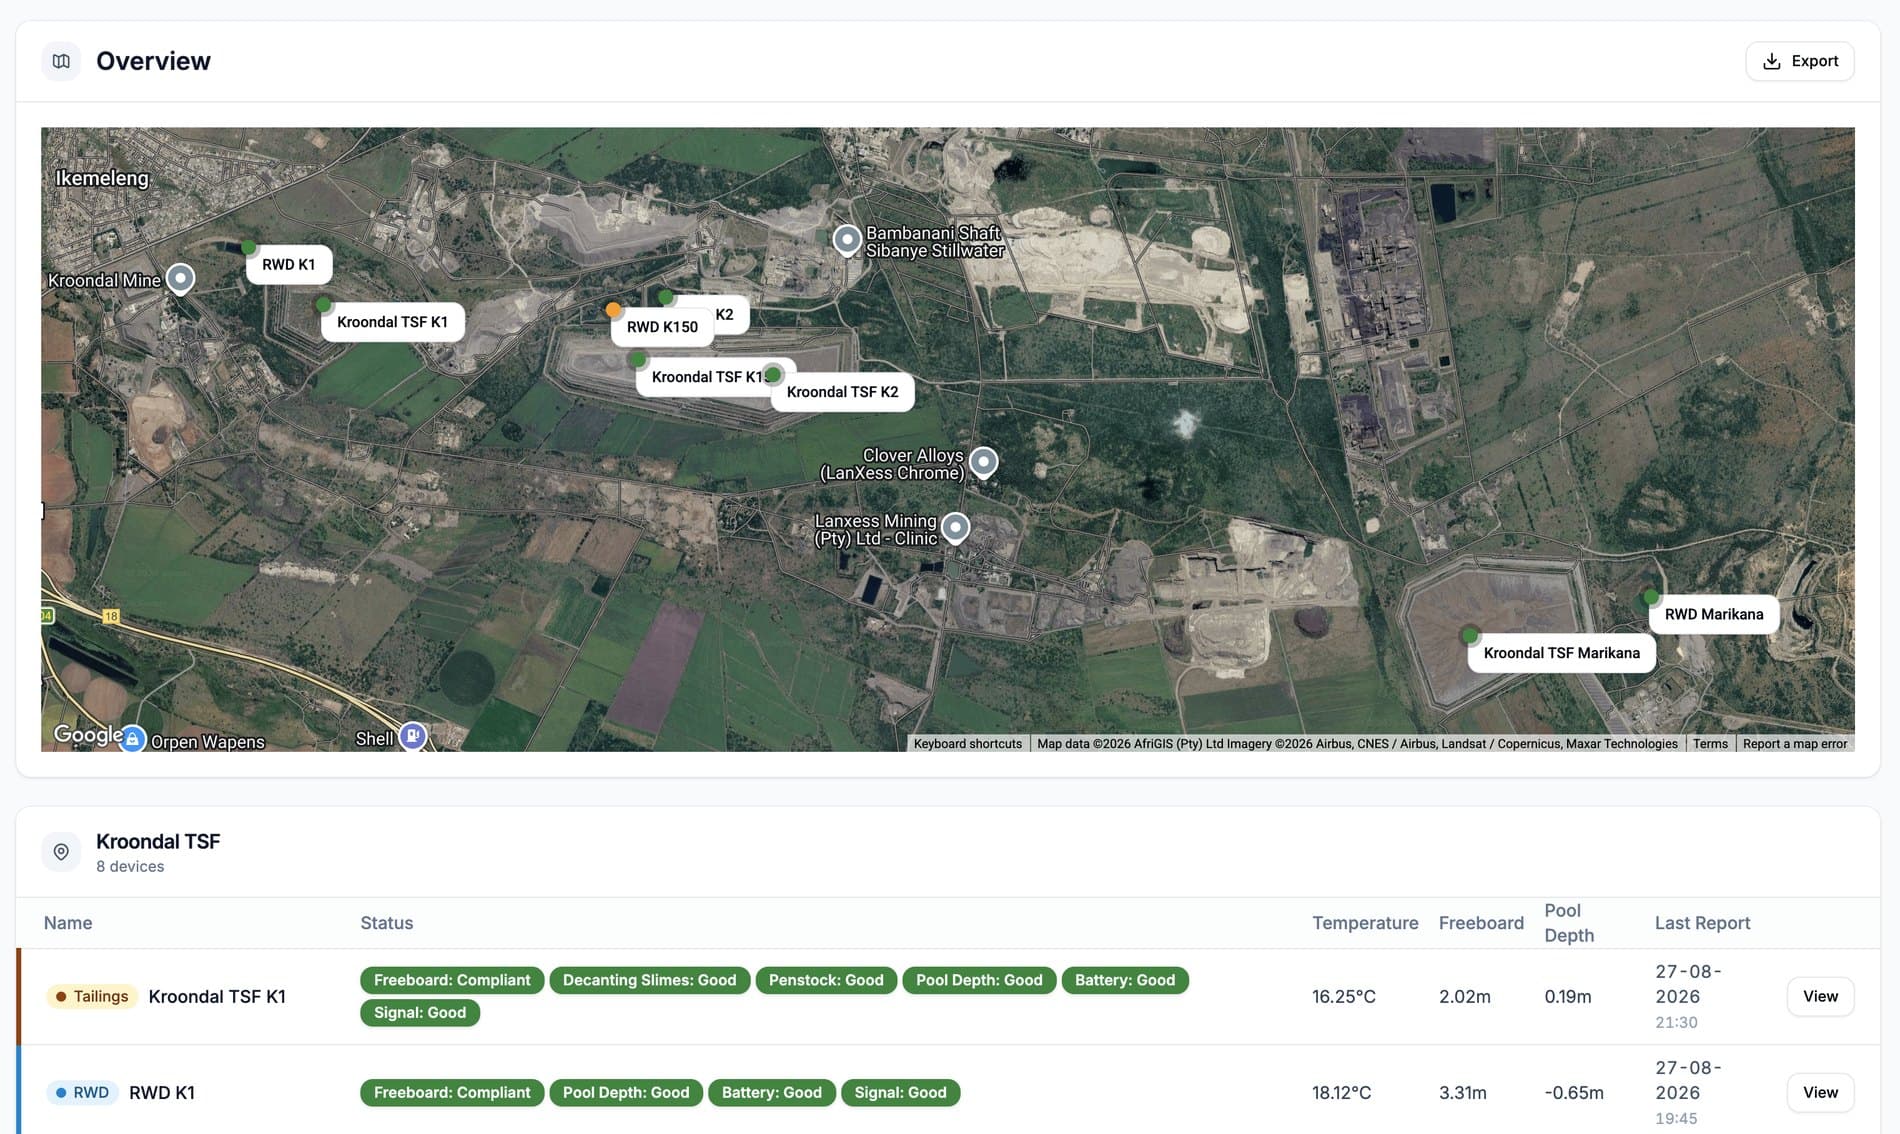Screen dimensions: 1900x1134
Task: Click the Kroondal Mine place pin
Action: coord(180,278)
